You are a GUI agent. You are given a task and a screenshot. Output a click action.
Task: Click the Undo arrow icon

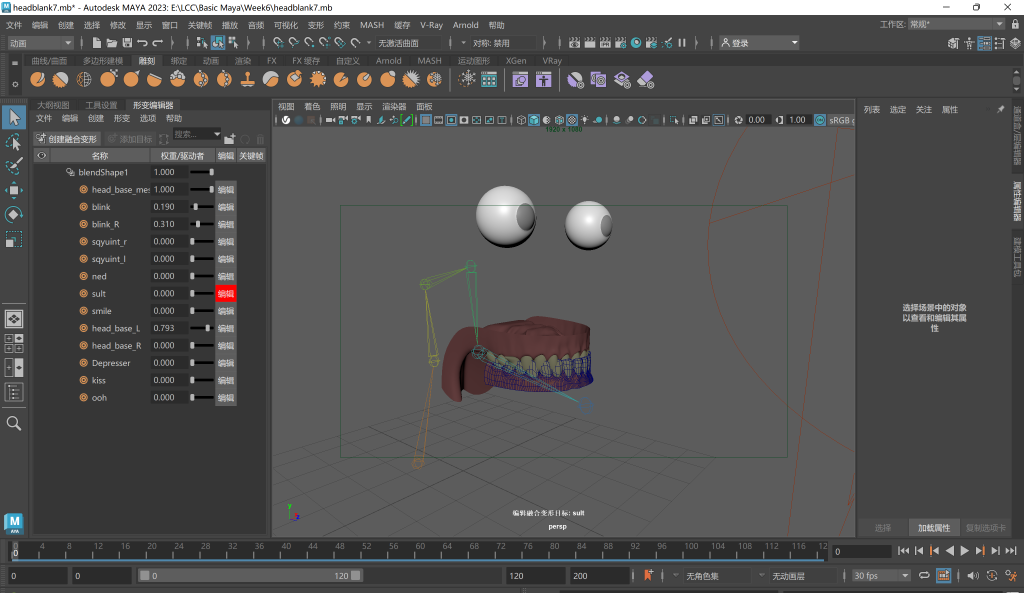(x=143, y=43)
